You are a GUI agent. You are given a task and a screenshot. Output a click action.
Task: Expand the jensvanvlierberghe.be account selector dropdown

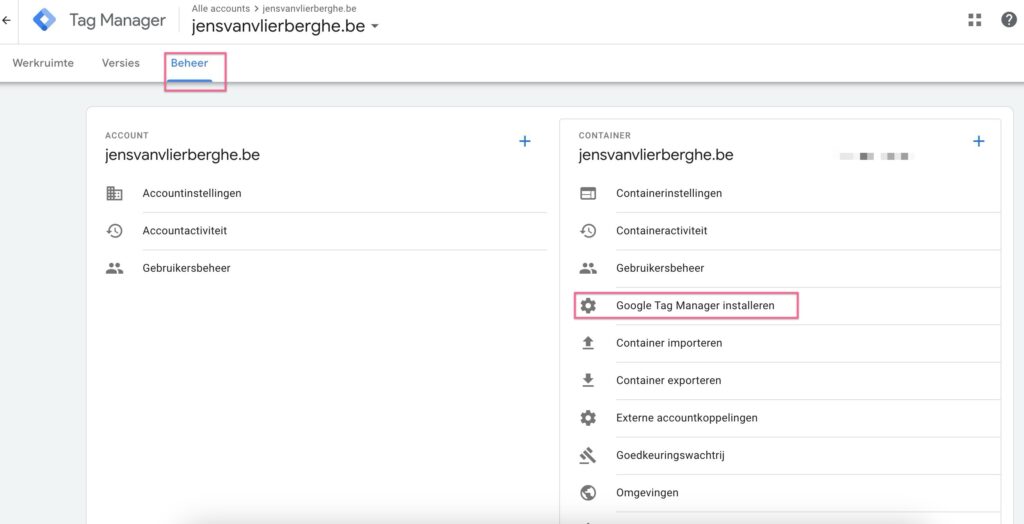[374, 27]
